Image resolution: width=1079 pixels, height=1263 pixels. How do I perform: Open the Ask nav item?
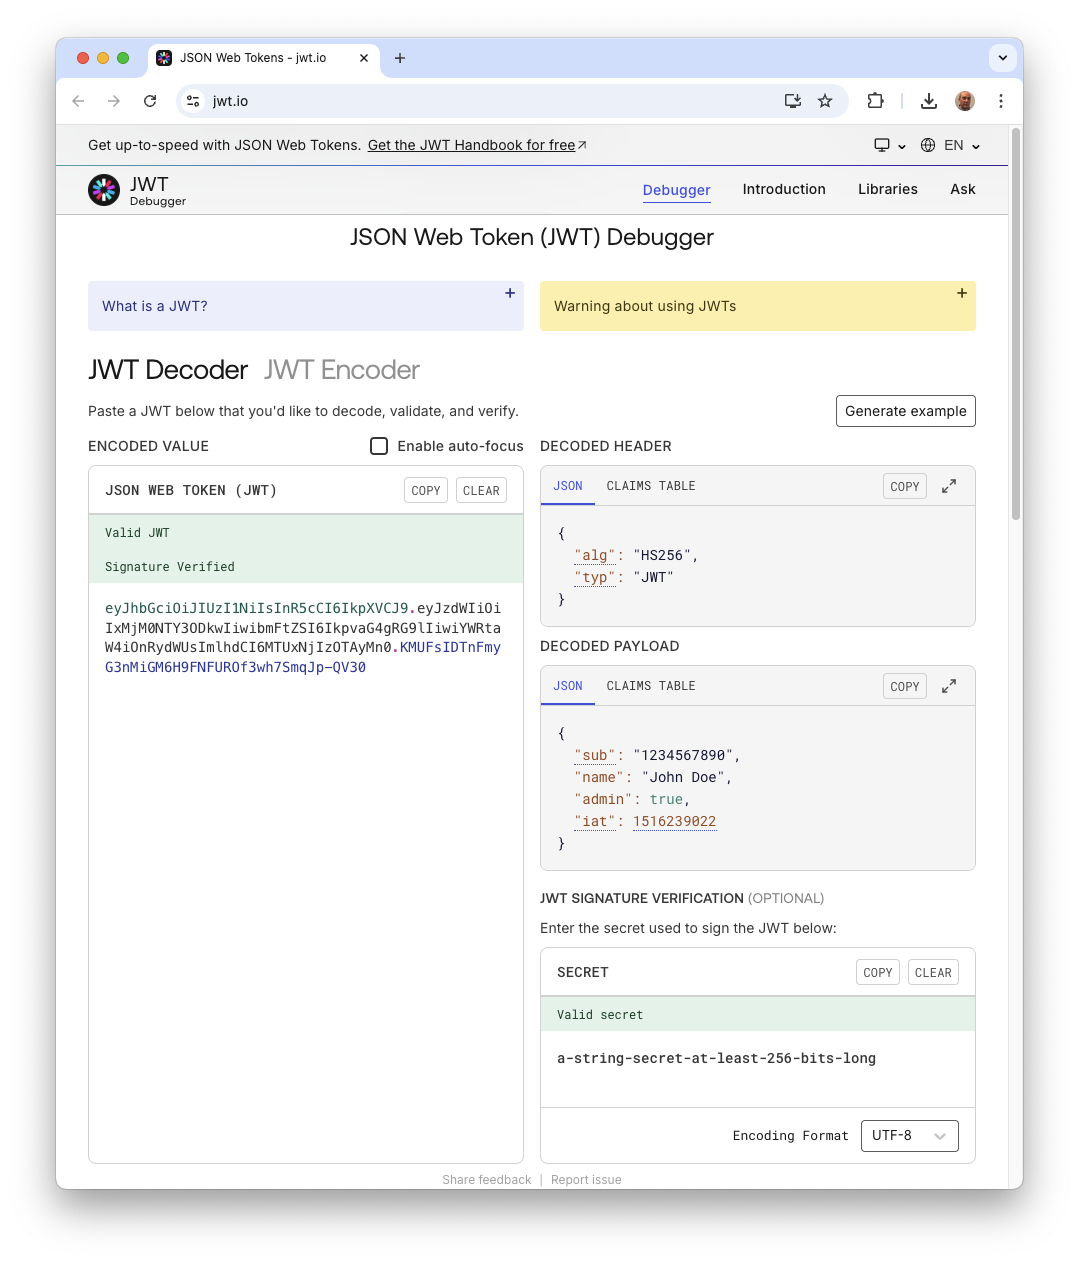963,189
